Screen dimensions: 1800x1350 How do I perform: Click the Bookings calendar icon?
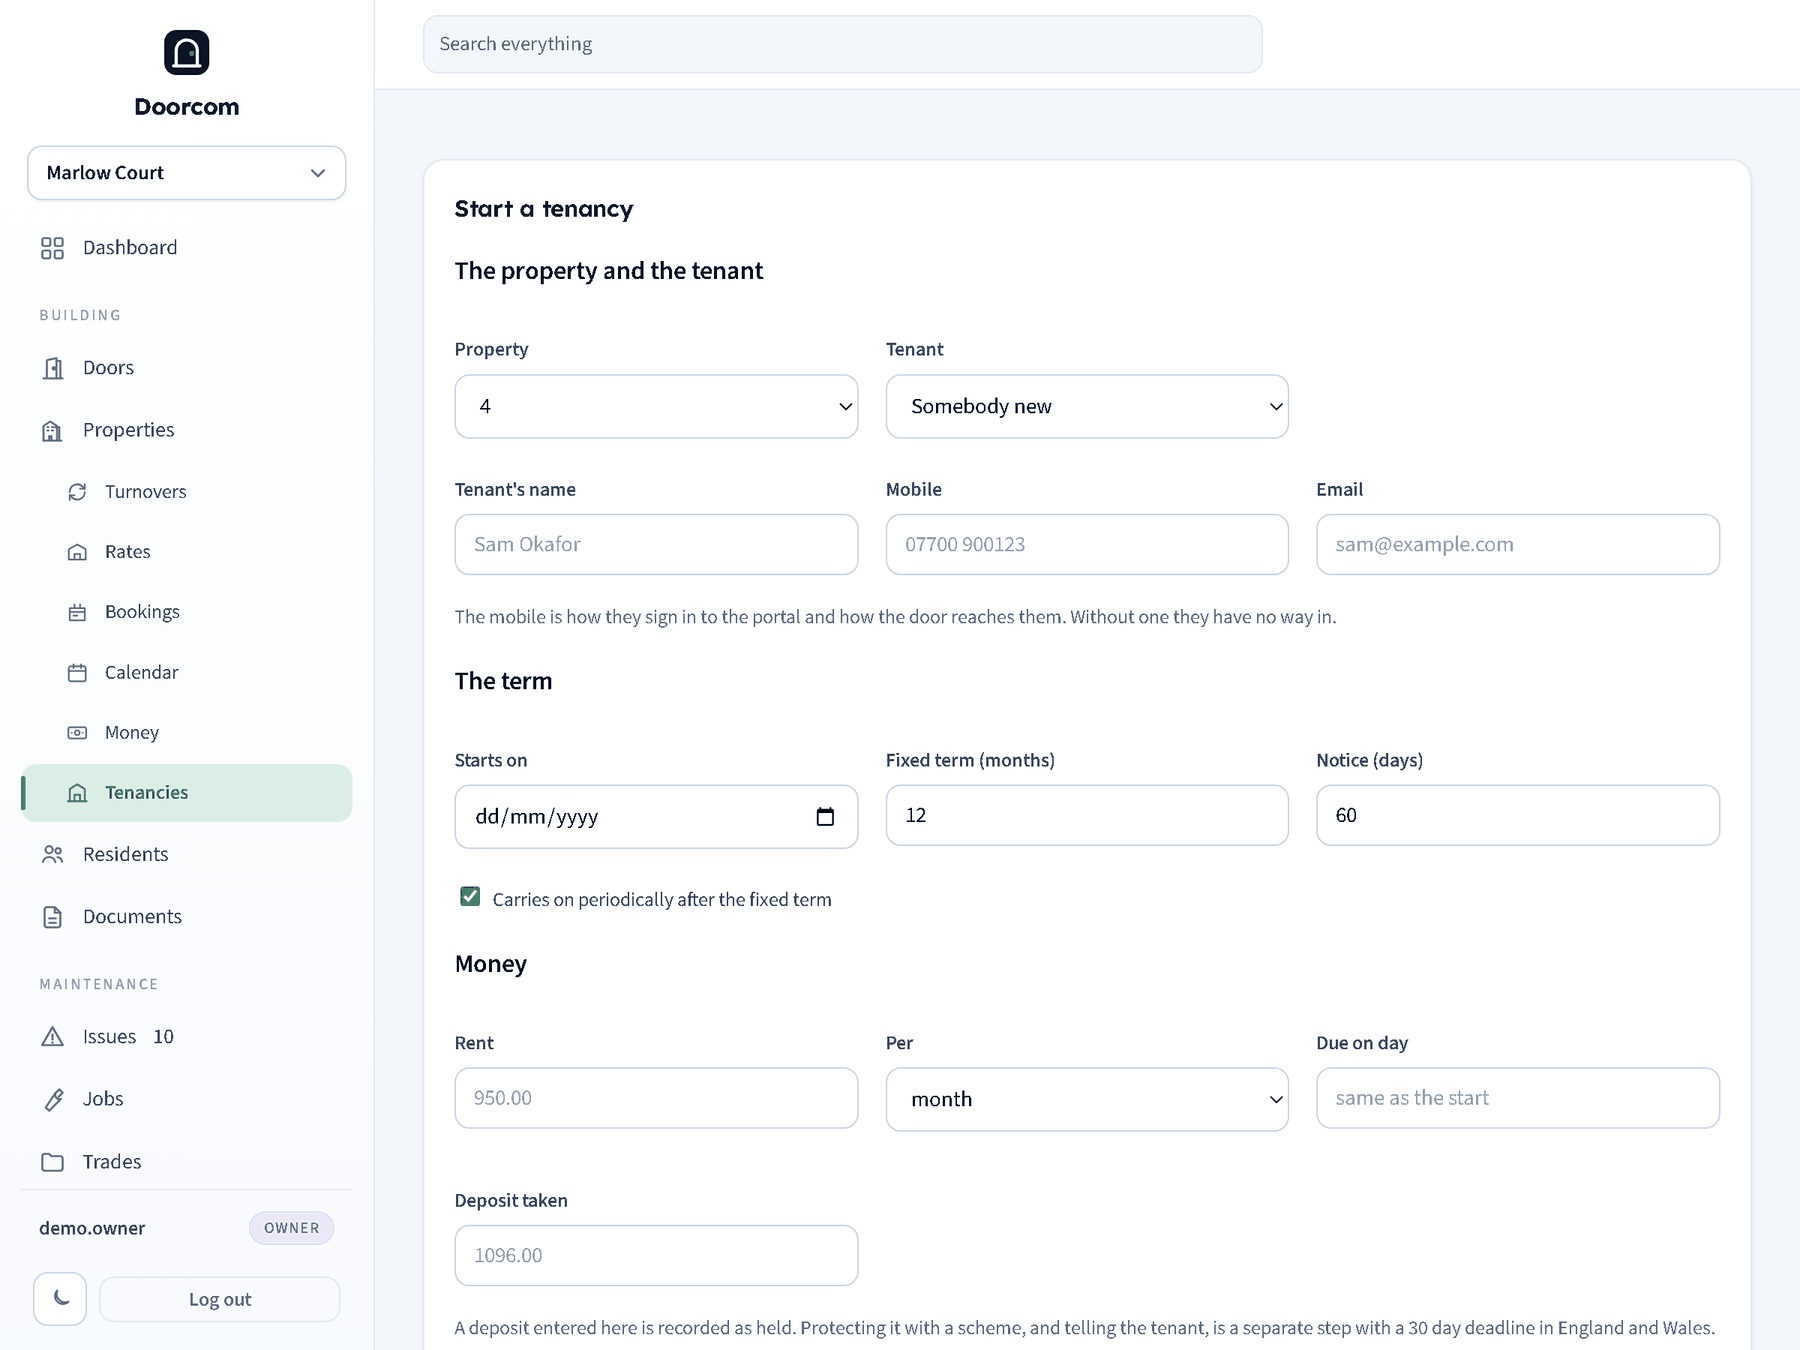[77, 612]
